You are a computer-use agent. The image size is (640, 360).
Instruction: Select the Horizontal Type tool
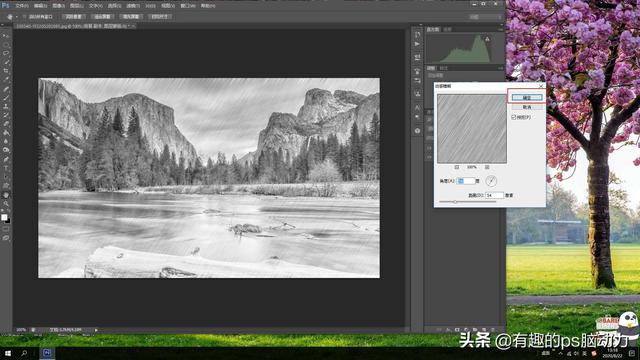[x=6, y=168]
